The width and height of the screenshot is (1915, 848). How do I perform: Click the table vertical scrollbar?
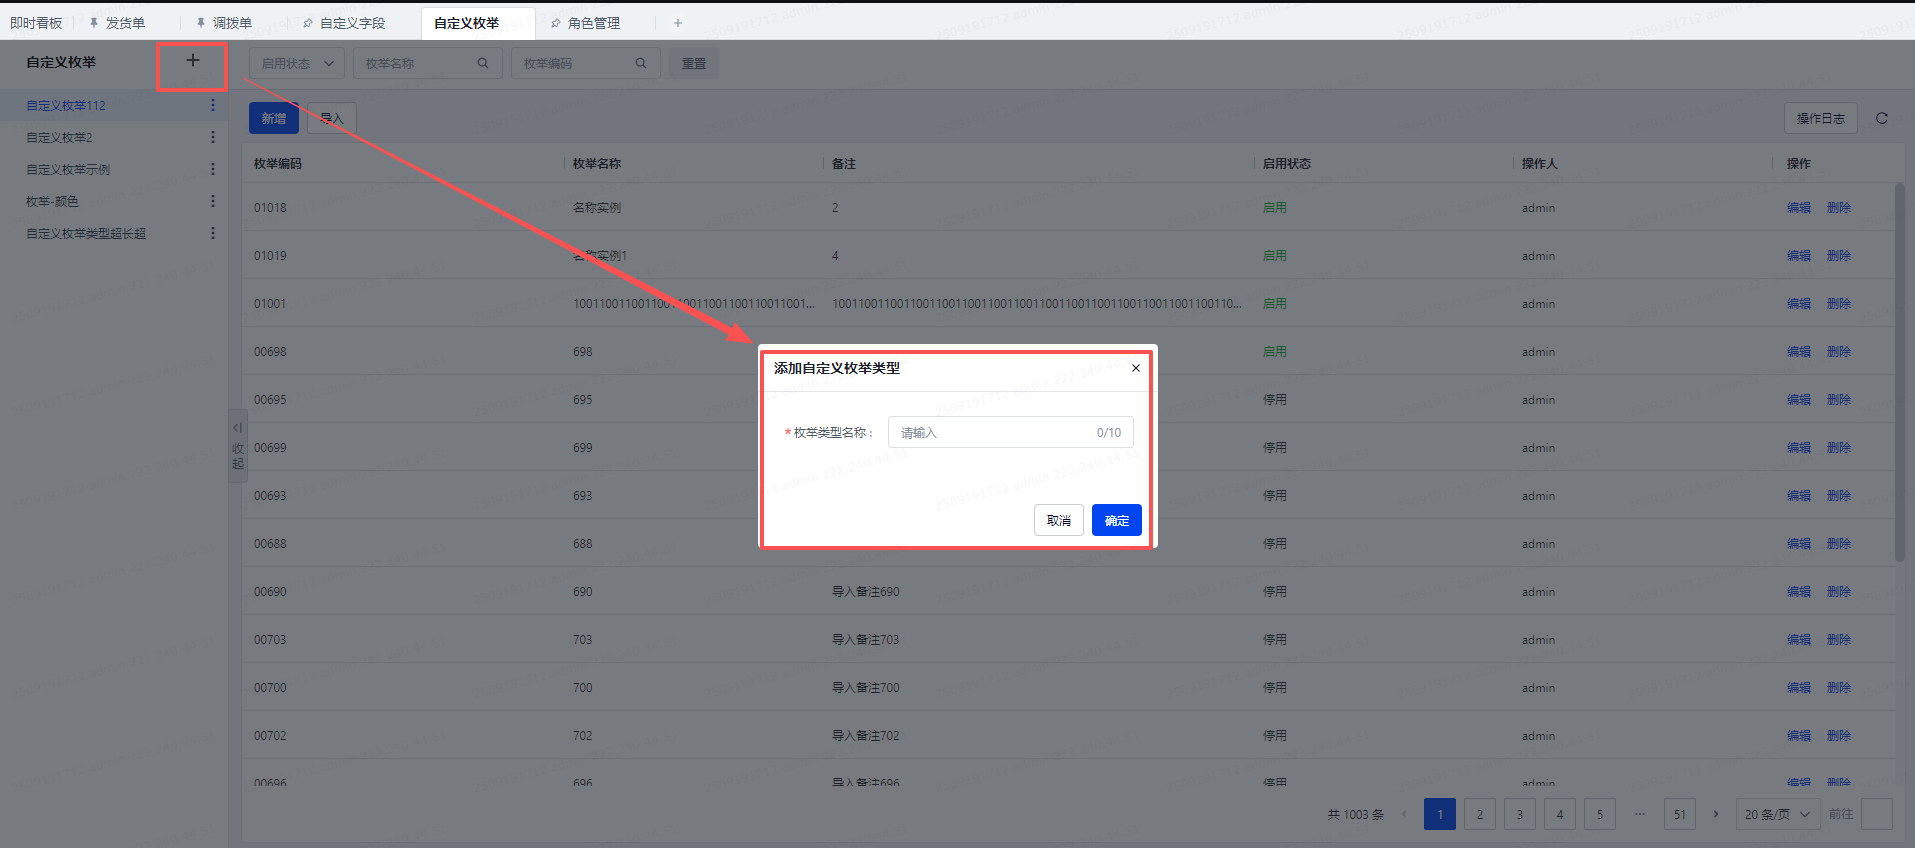point(1900,372)
